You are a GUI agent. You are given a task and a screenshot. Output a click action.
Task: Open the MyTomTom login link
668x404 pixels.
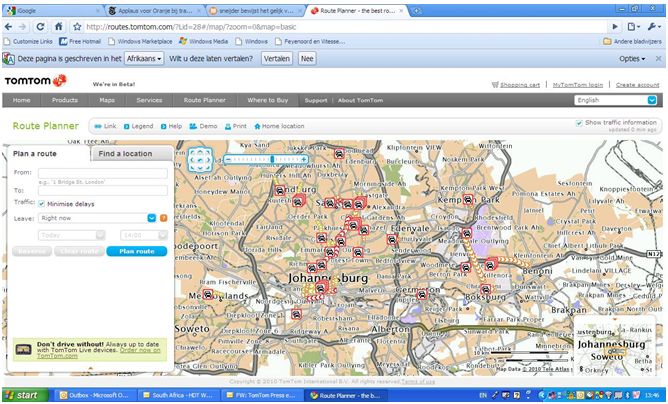[x=578, y=85]
